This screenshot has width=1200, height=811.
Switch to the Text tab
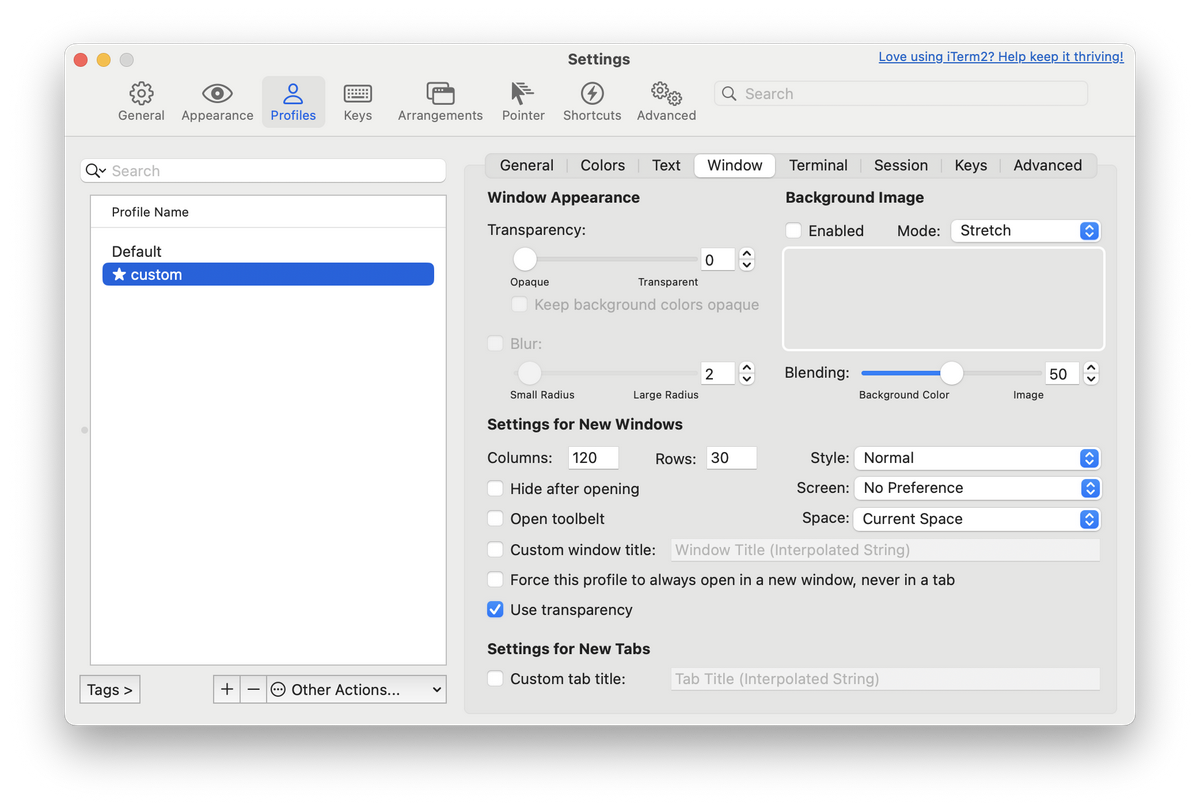666,165
